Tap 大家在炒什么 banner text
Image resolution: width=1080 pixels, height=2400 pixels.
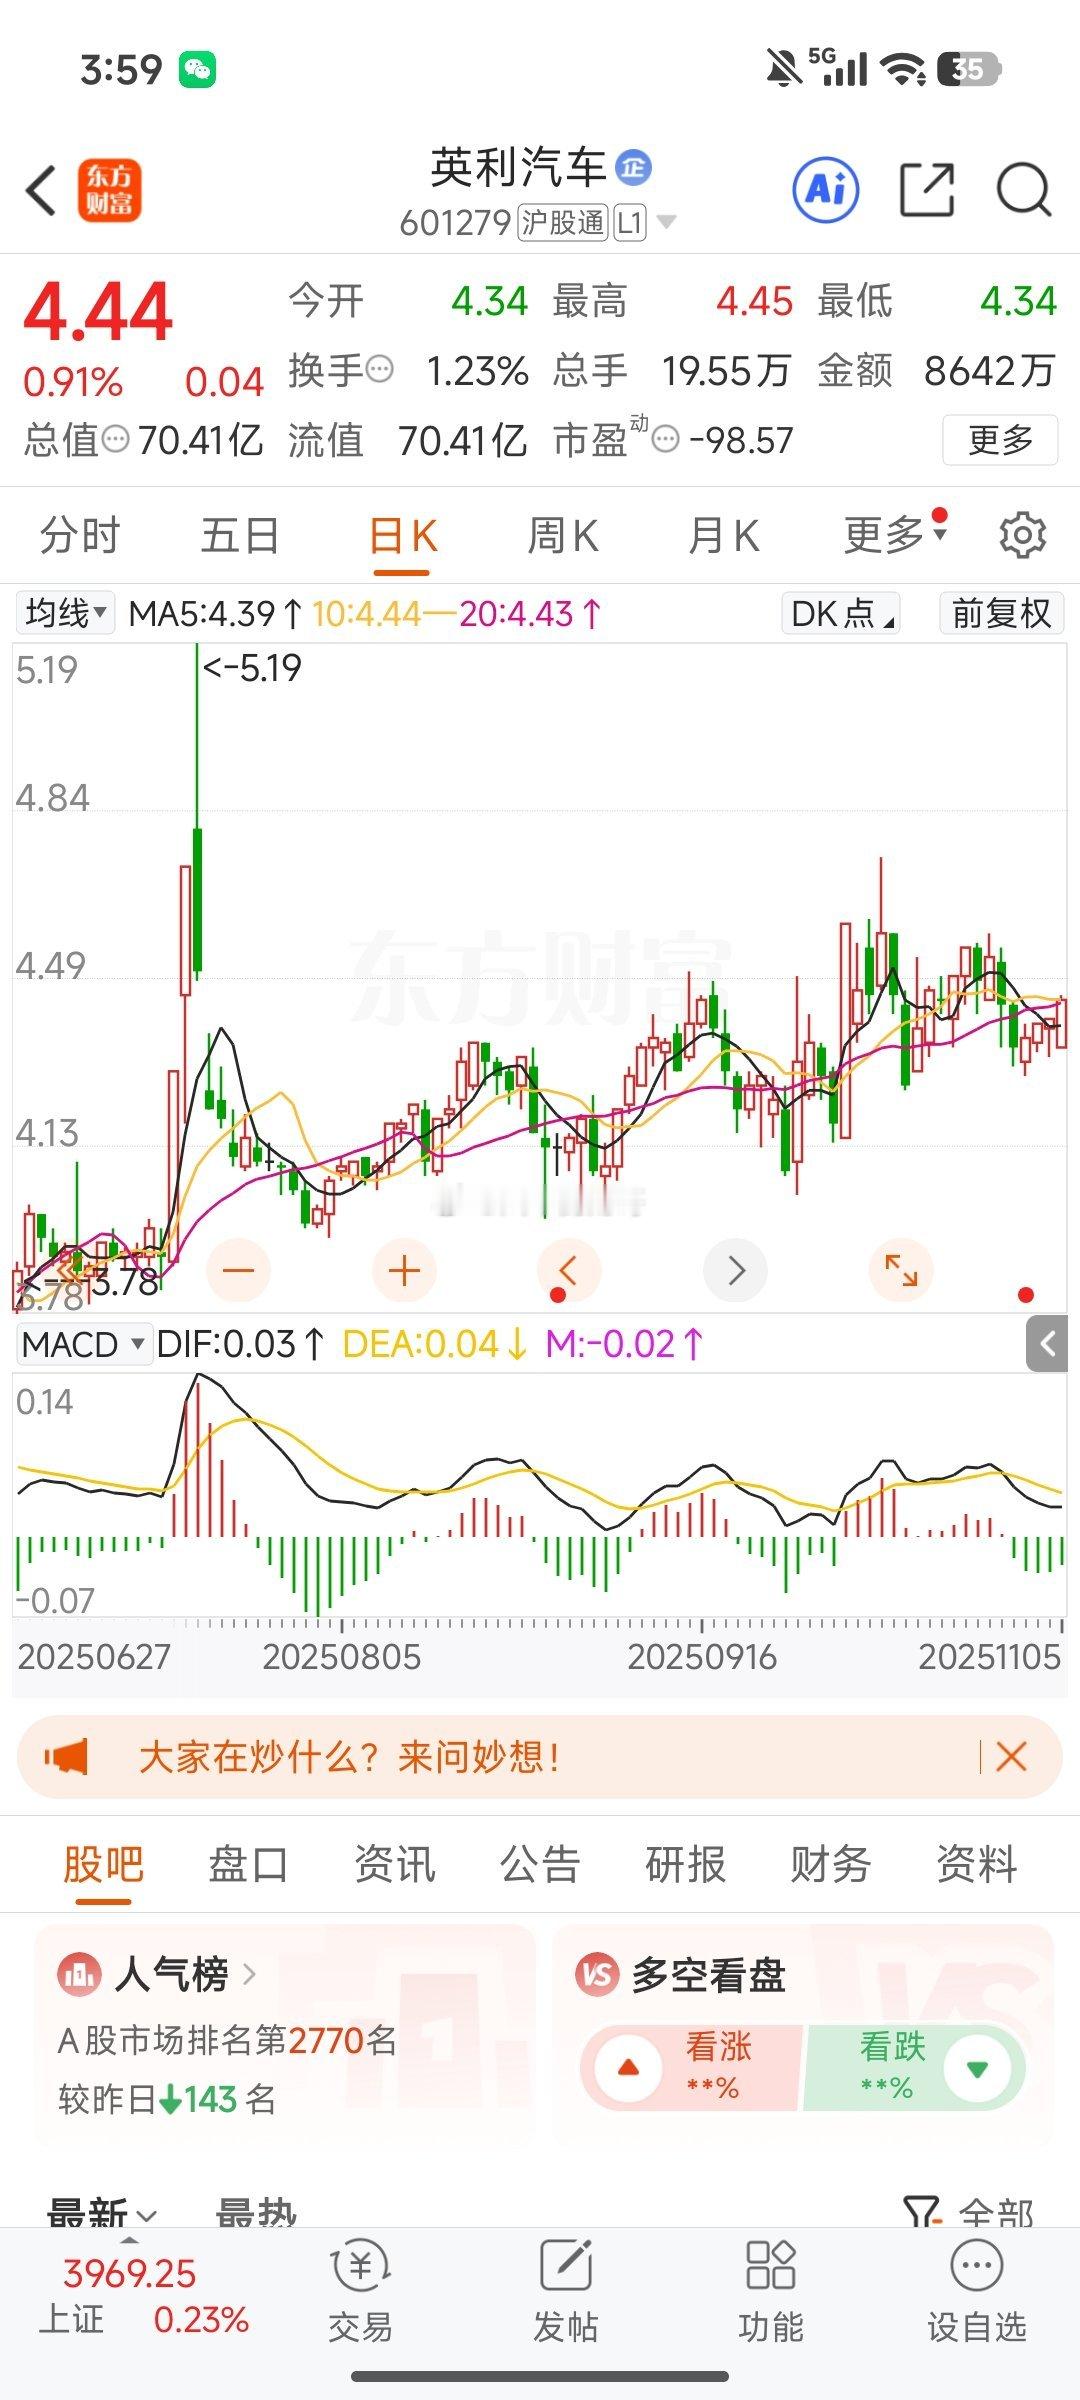349,1757
